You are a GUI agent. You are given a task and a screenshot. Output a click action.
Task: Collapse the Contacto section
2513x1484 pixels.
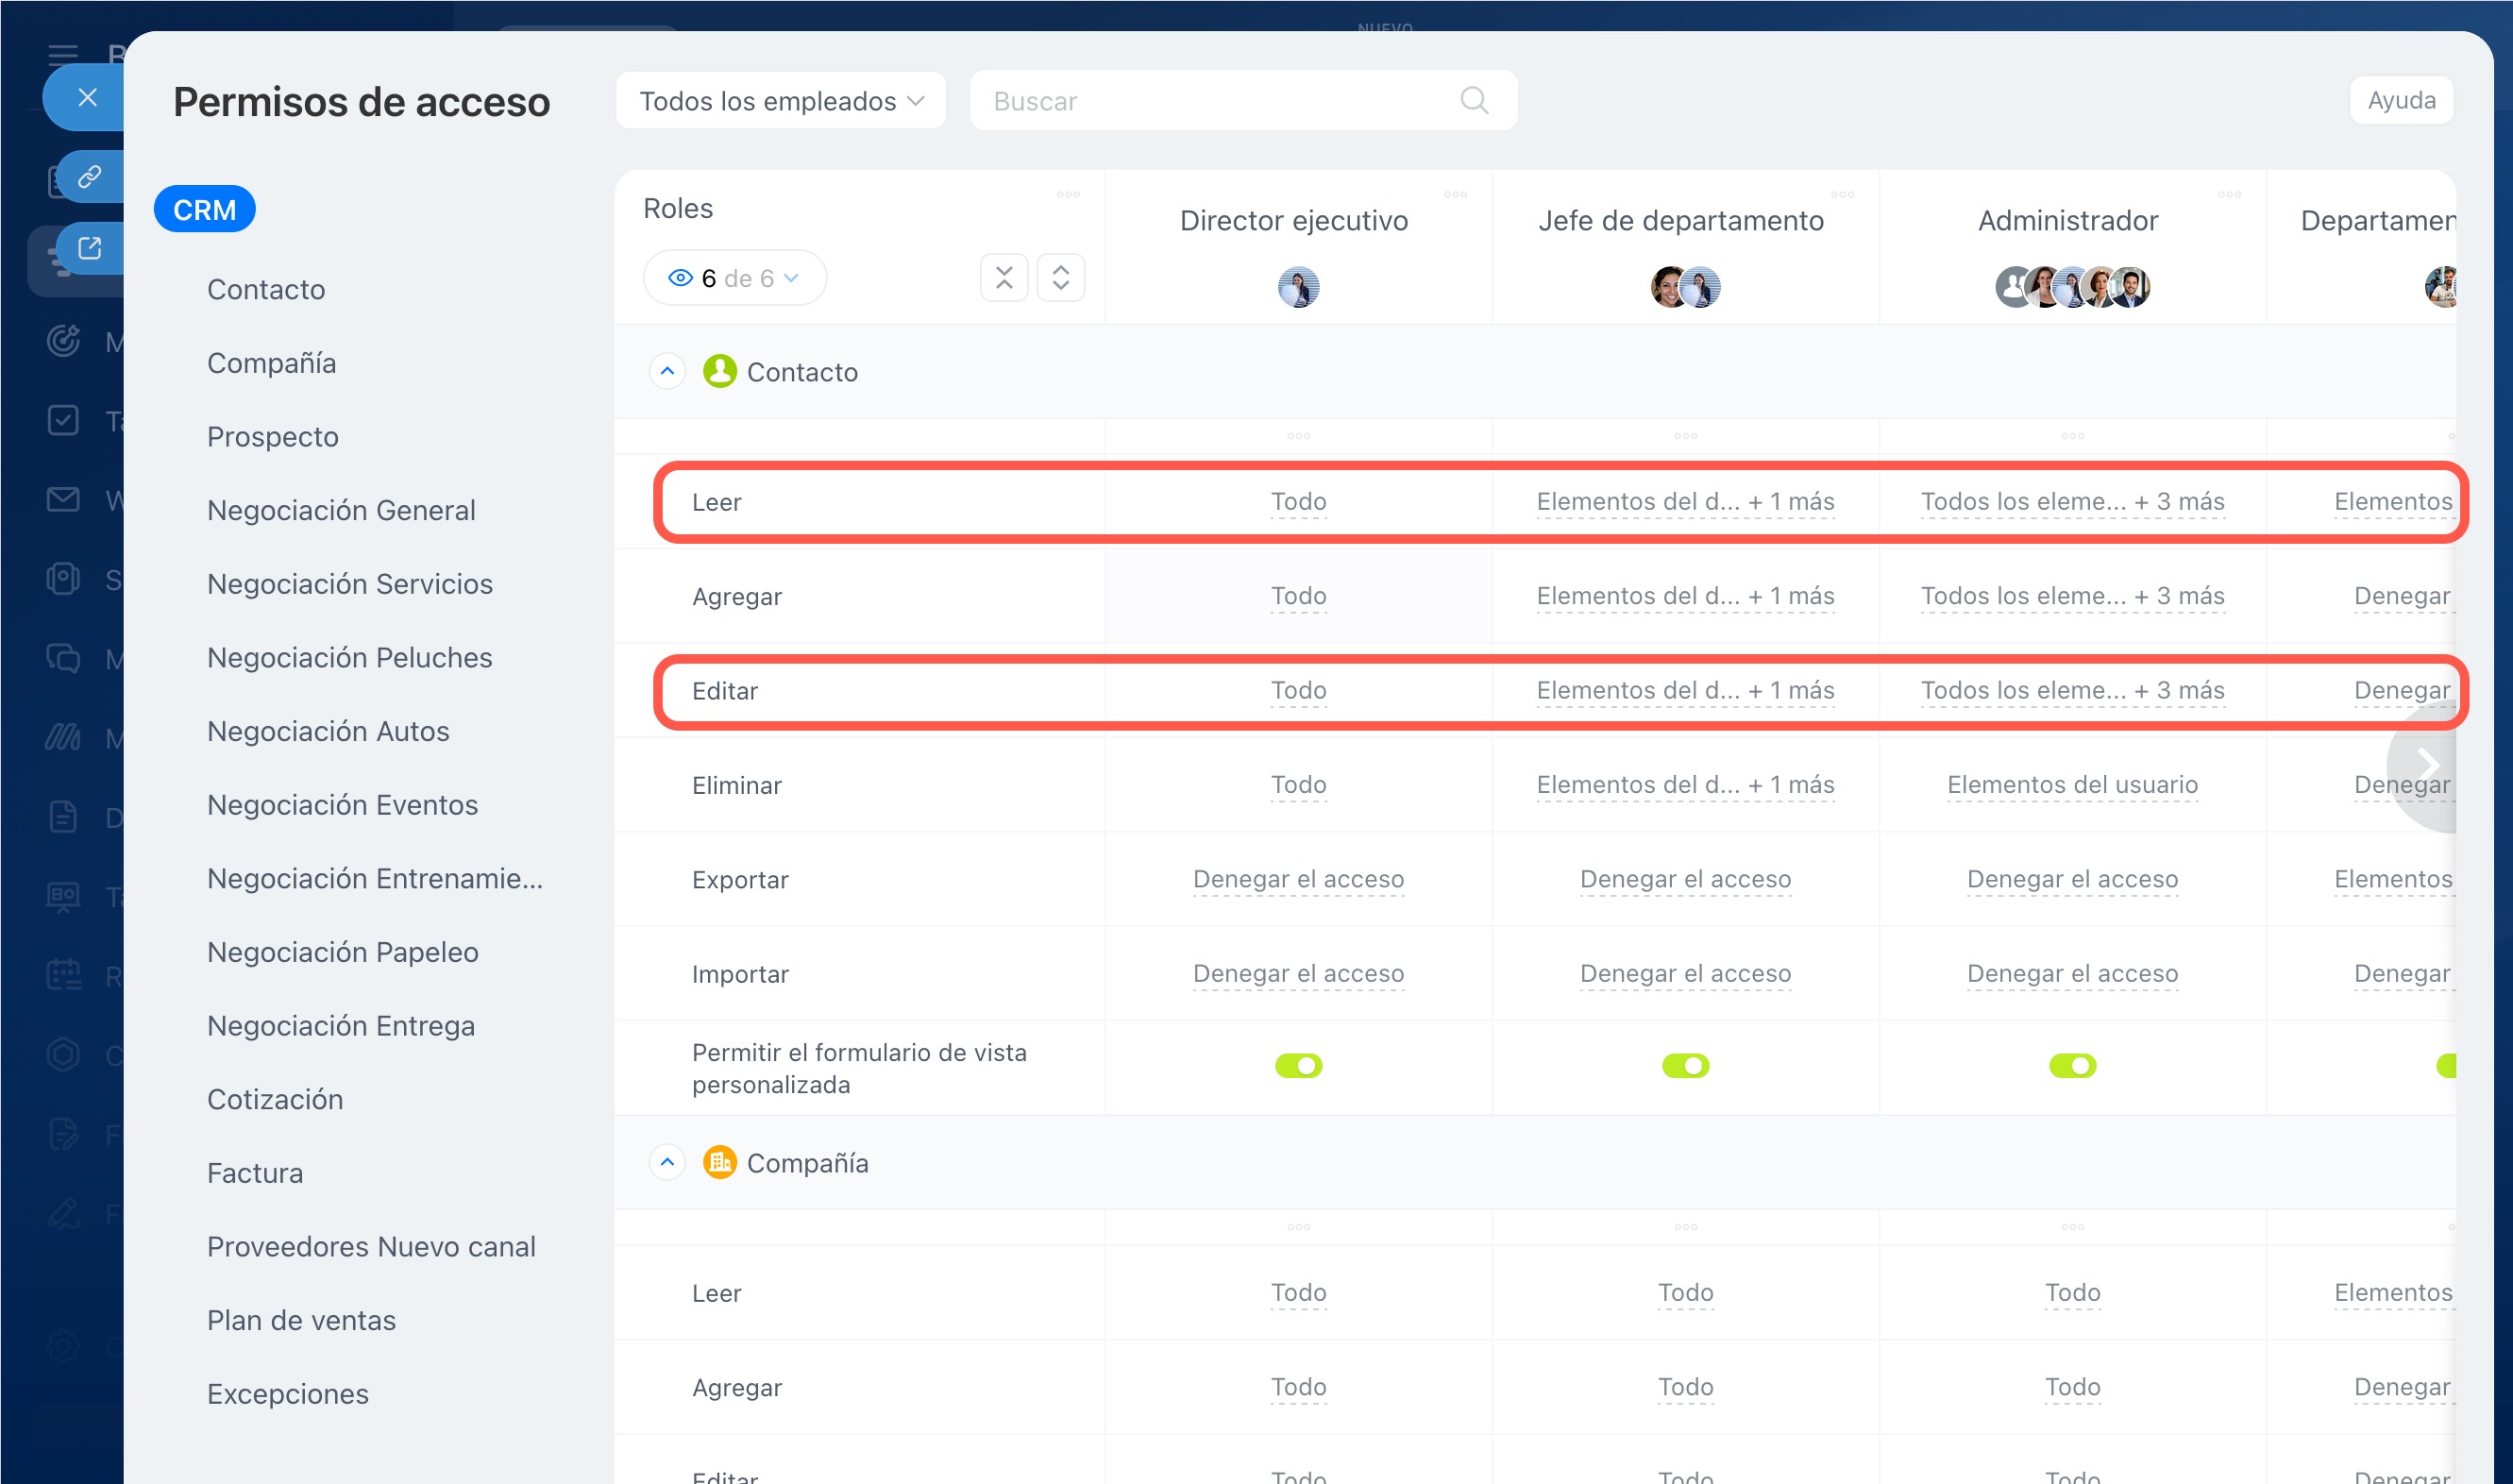(x=667, y=371)
